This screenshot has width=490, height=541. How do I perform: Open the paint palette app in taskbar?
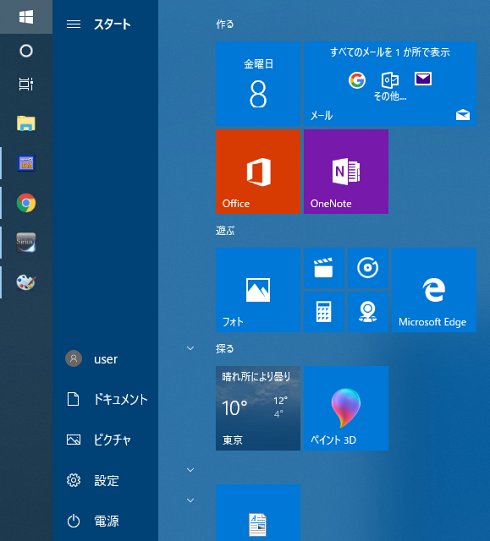(x=26, y=282)
